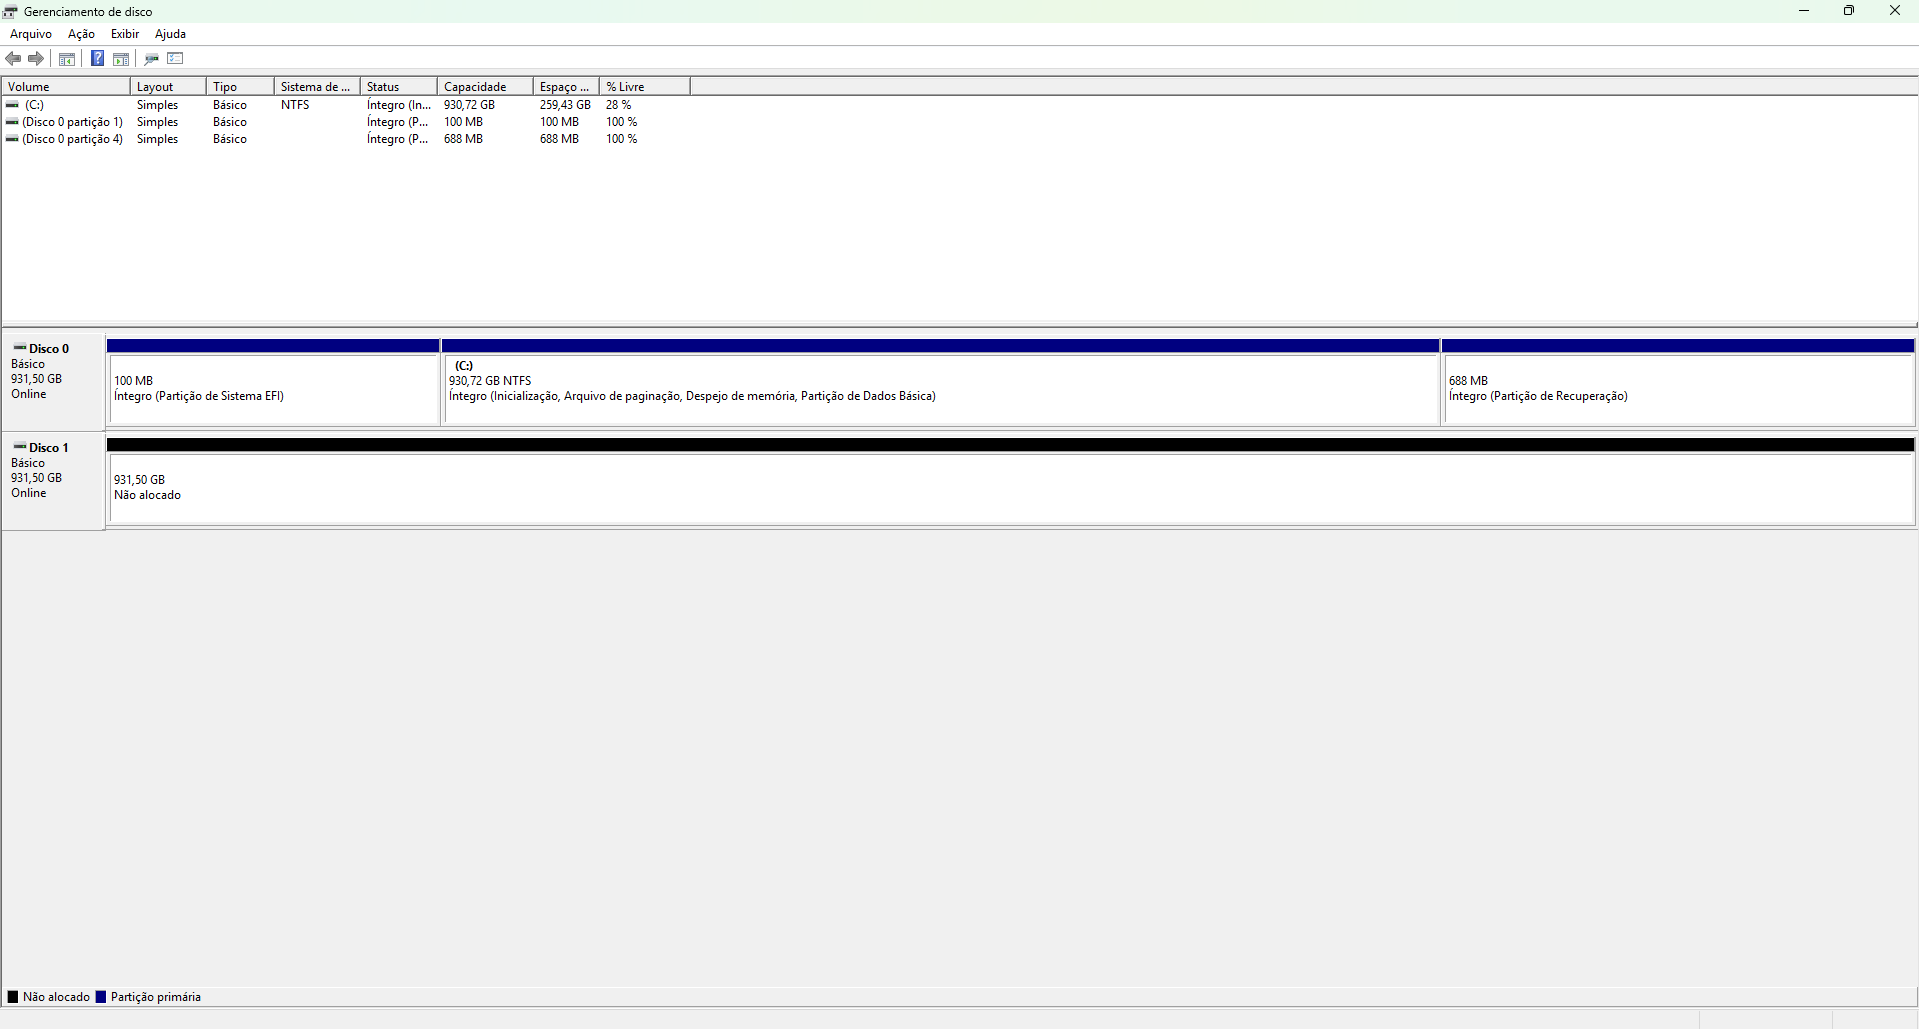This screenshot has width=1919, height=1029.
Task: Click the blue Partição primária legend swatch
Action: point(100,997)
